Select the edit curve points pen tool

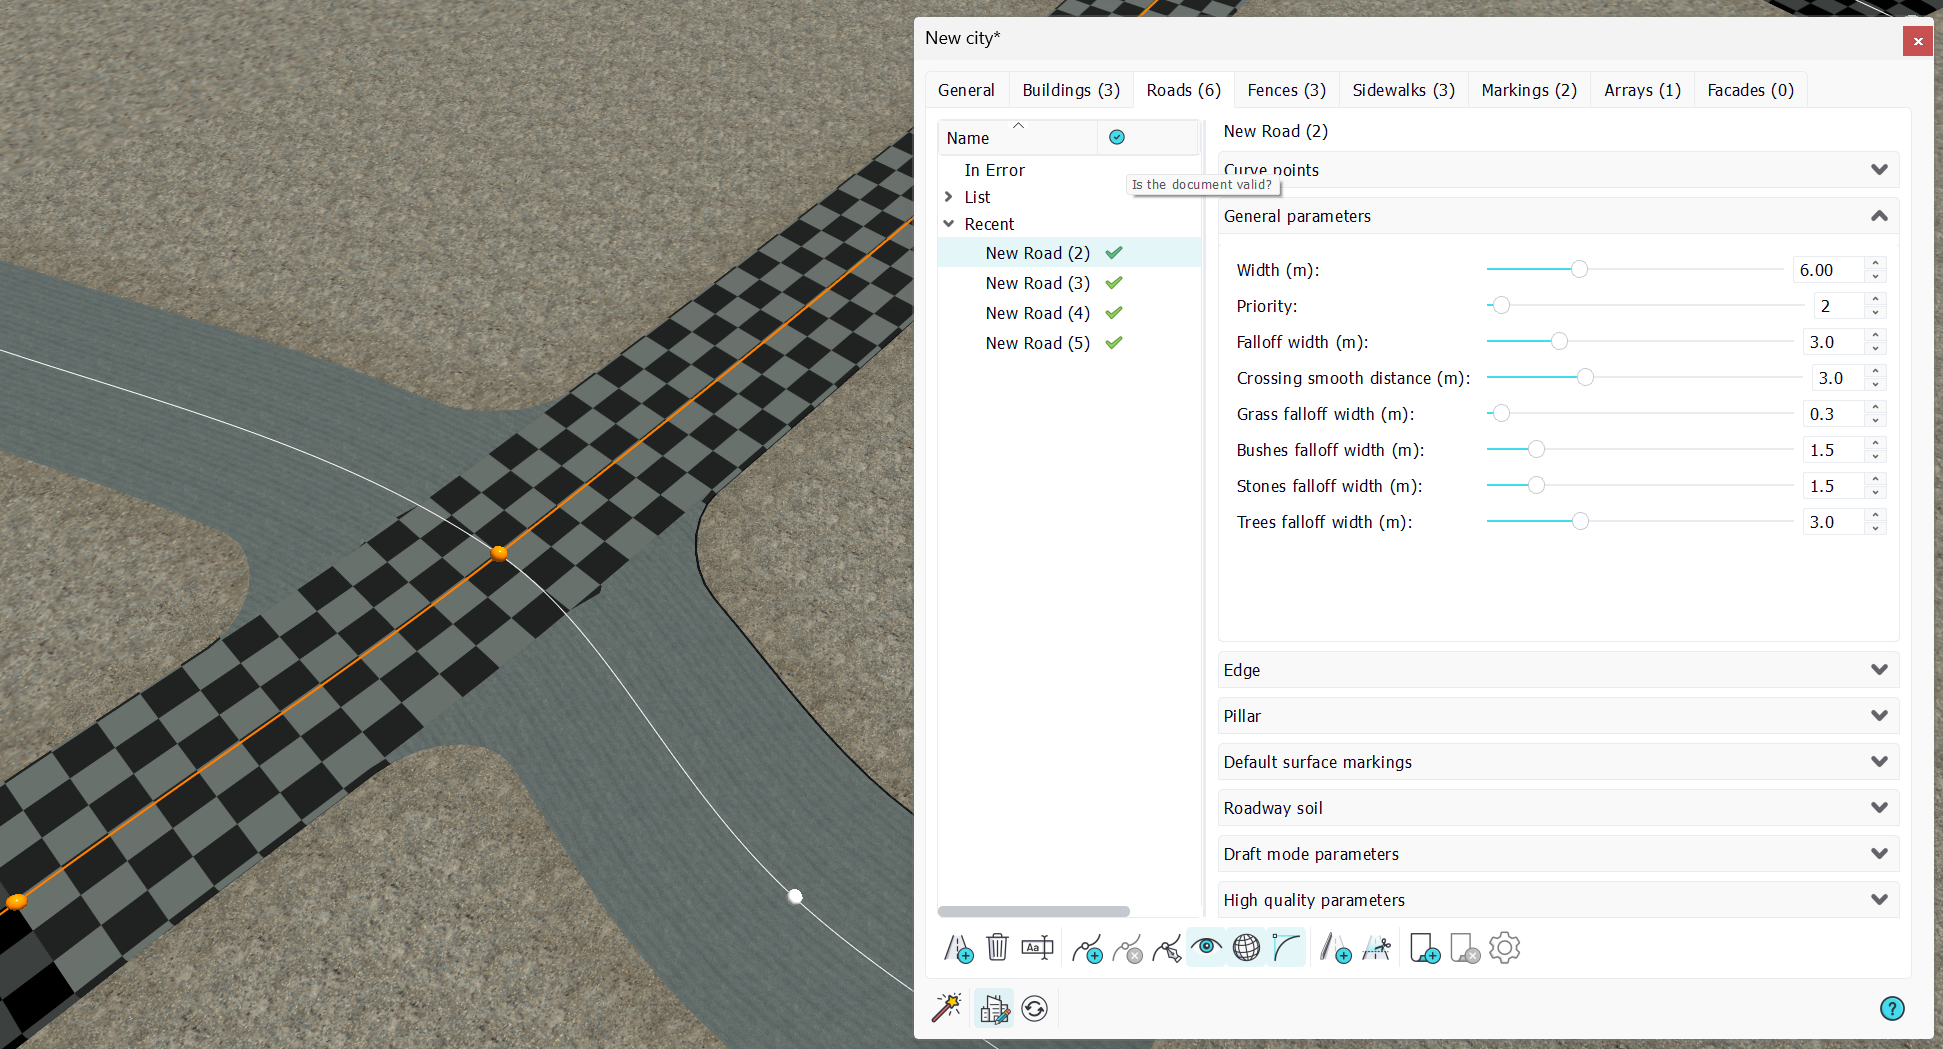point(1167,948)
